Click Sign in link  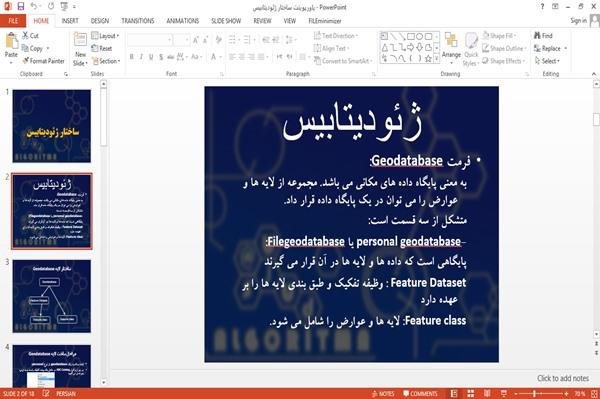(578, 21)
